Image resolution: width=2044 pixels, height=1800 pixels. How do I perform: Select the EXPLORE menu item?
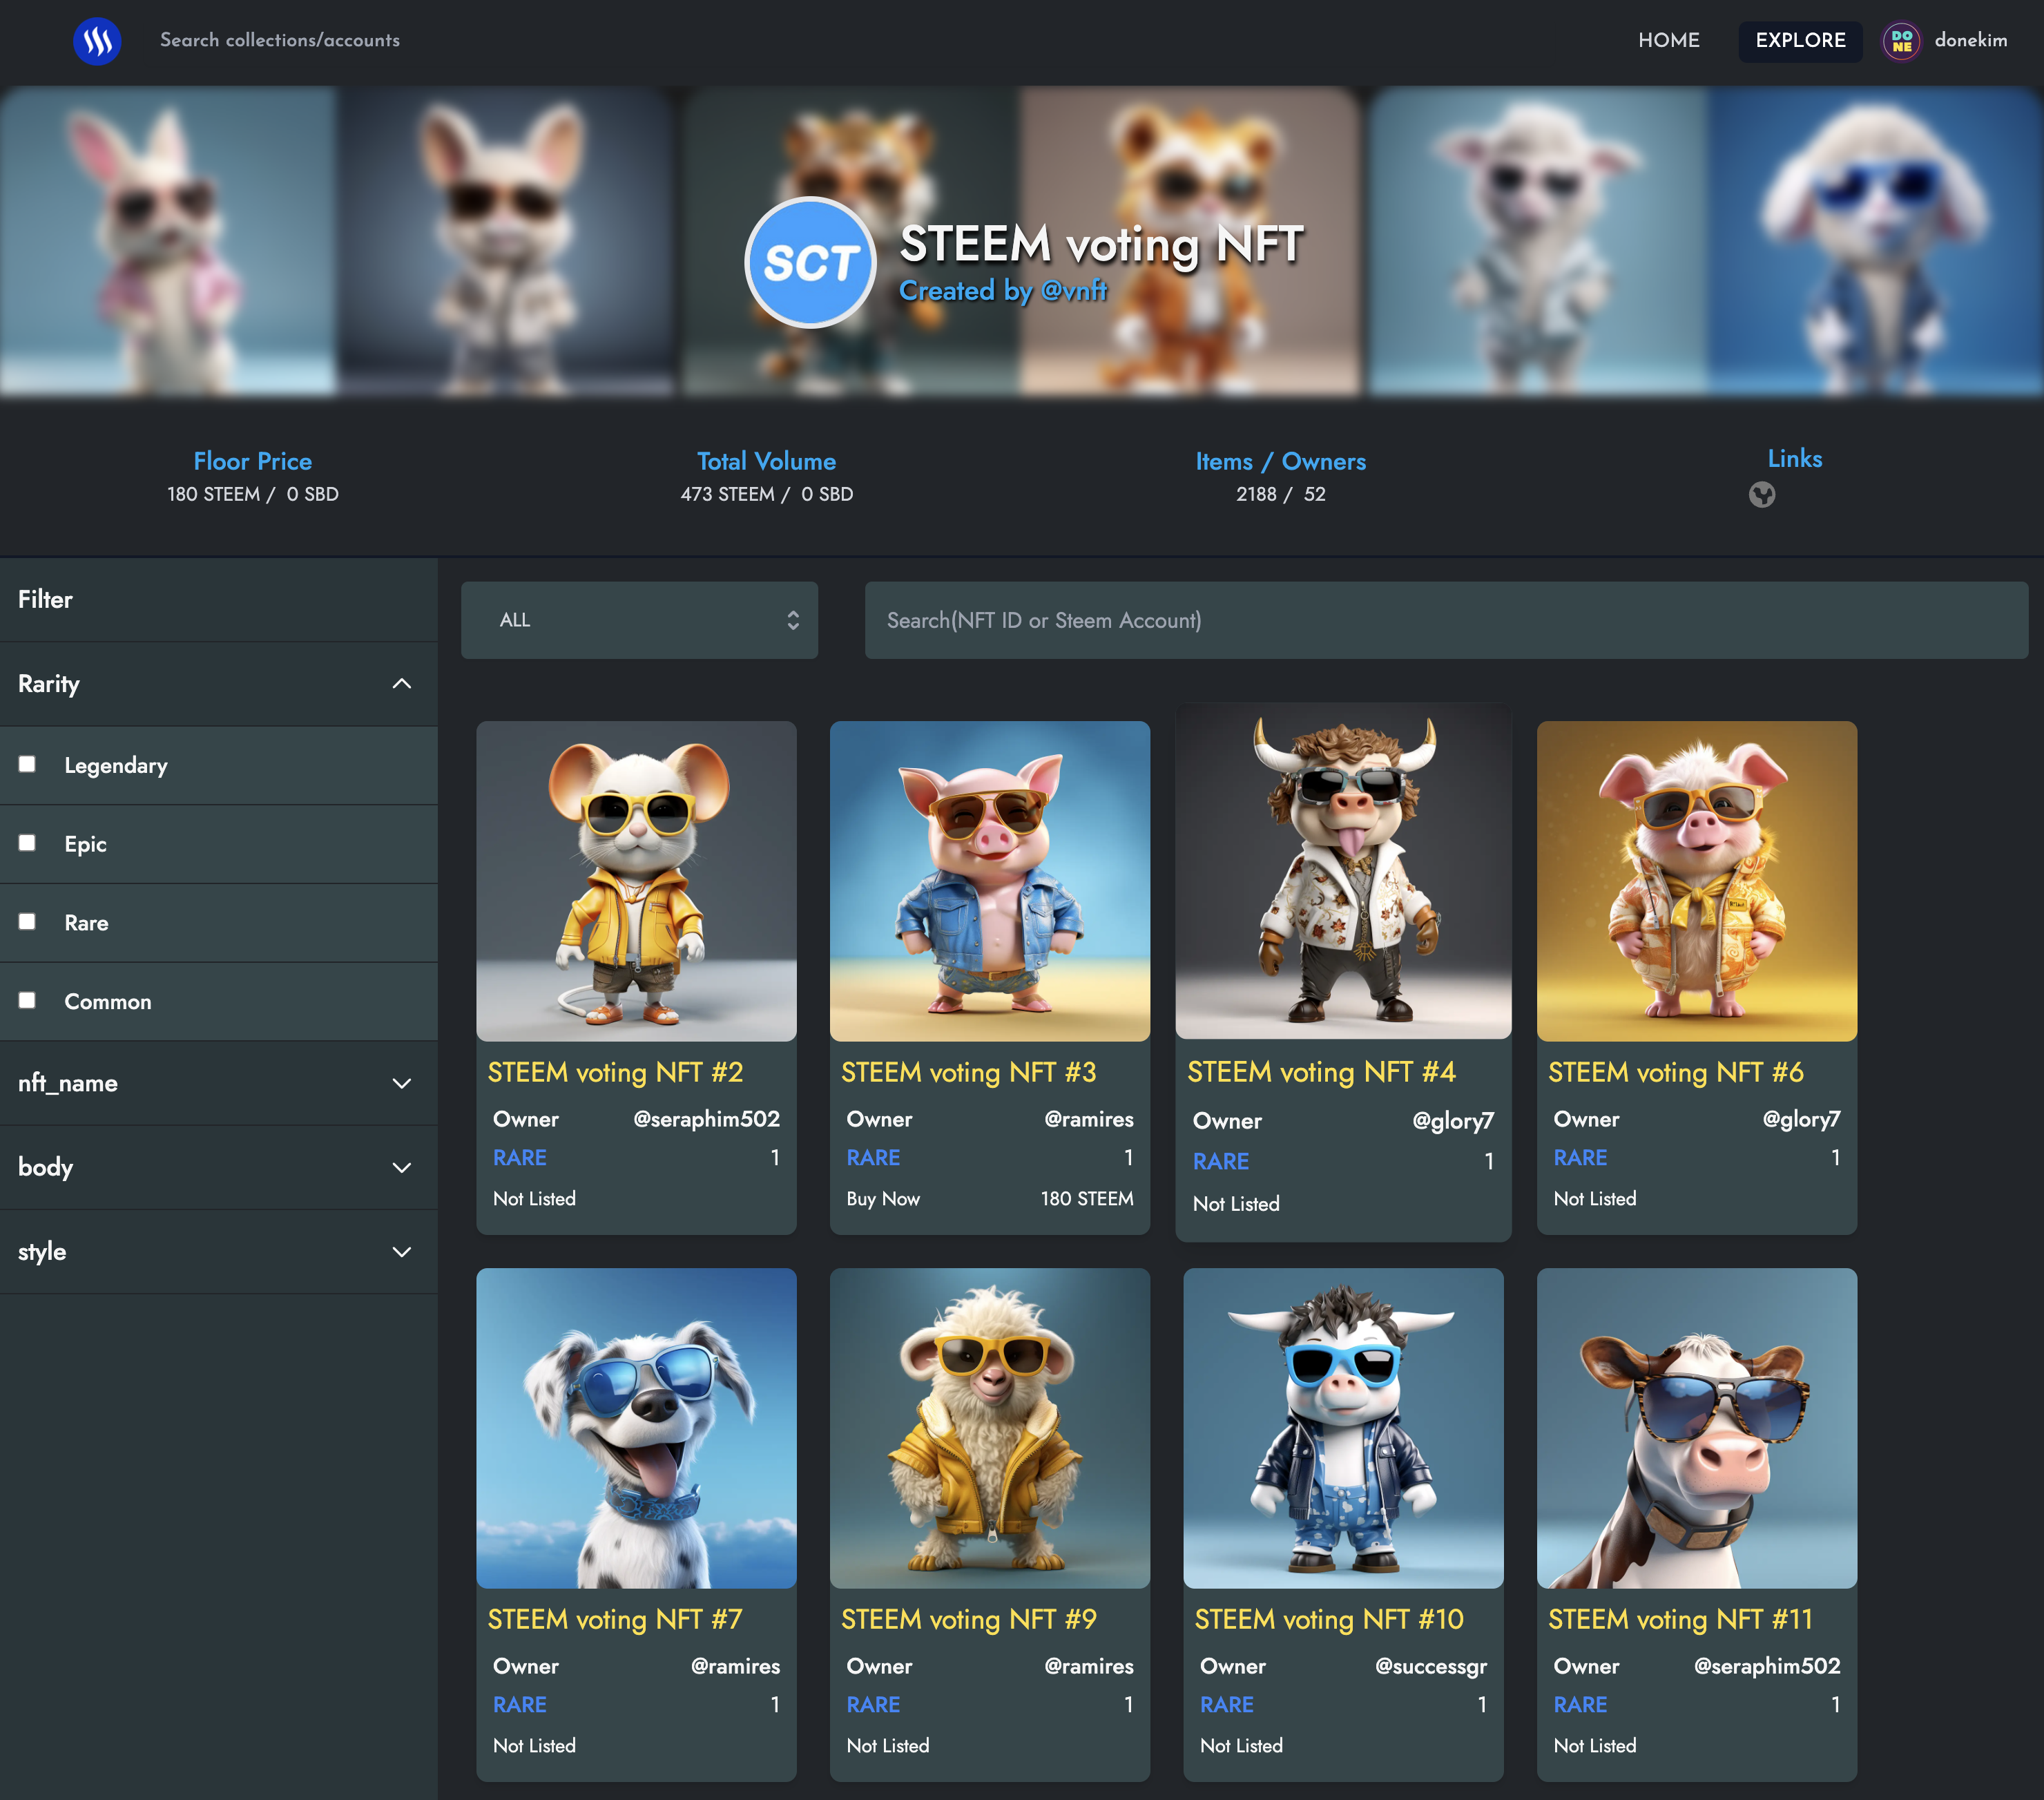tap(1800, 41)
